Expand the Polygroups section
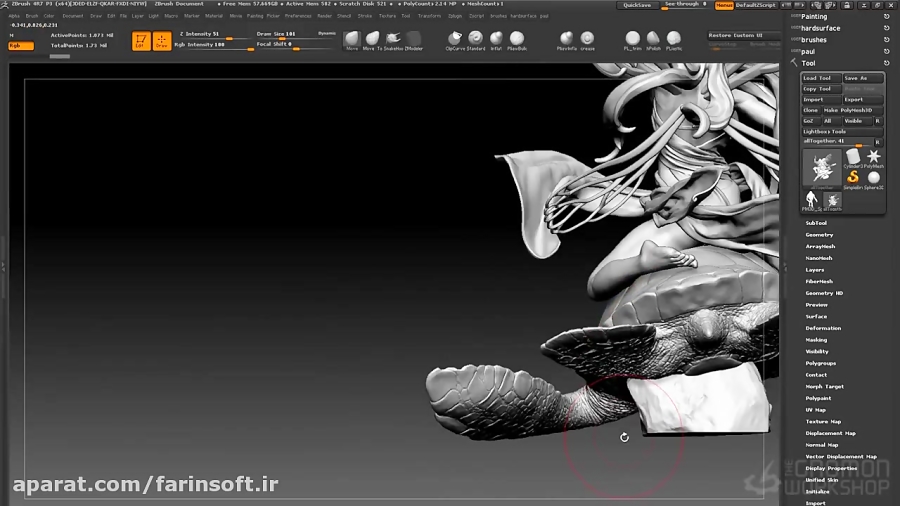This screenshot has width=900, height=506. point(820,363)
